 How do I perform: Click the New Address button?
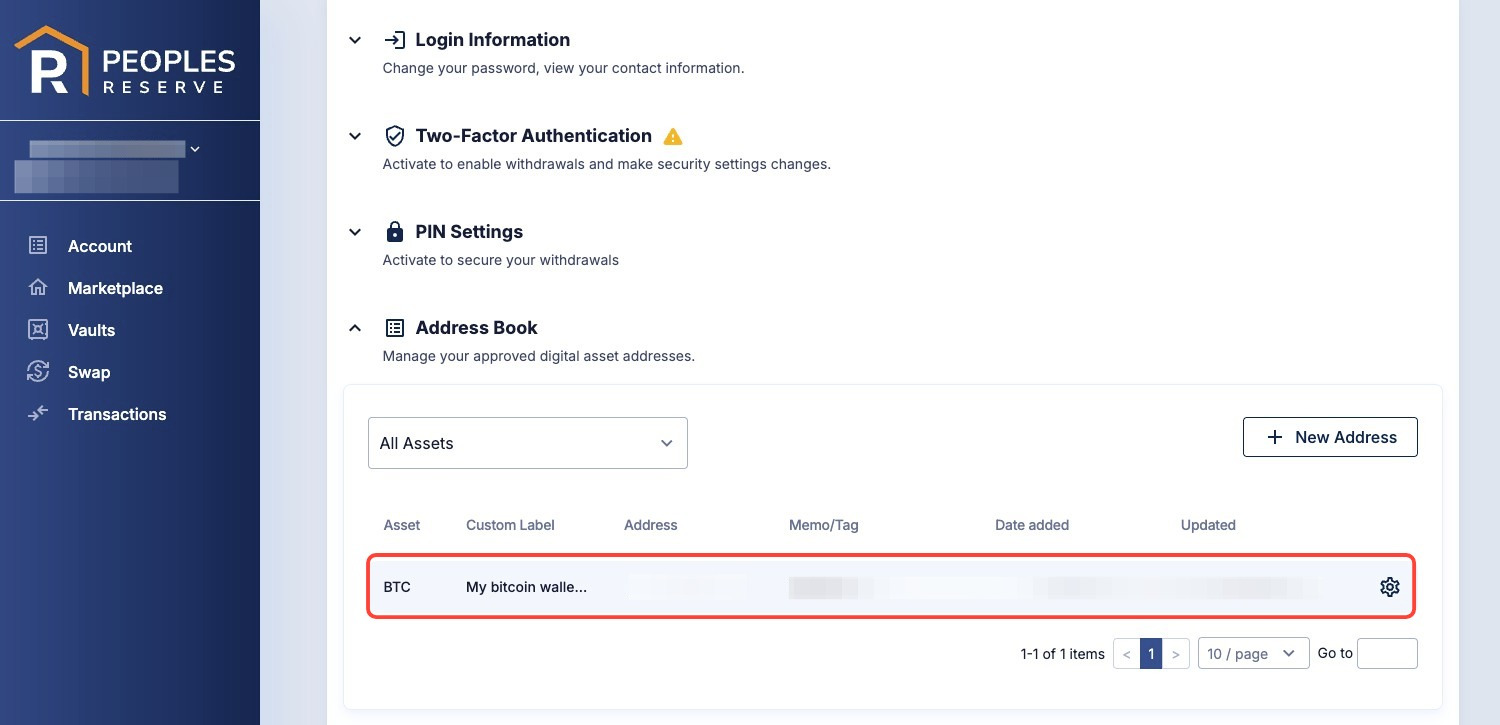coord(1330,437)
